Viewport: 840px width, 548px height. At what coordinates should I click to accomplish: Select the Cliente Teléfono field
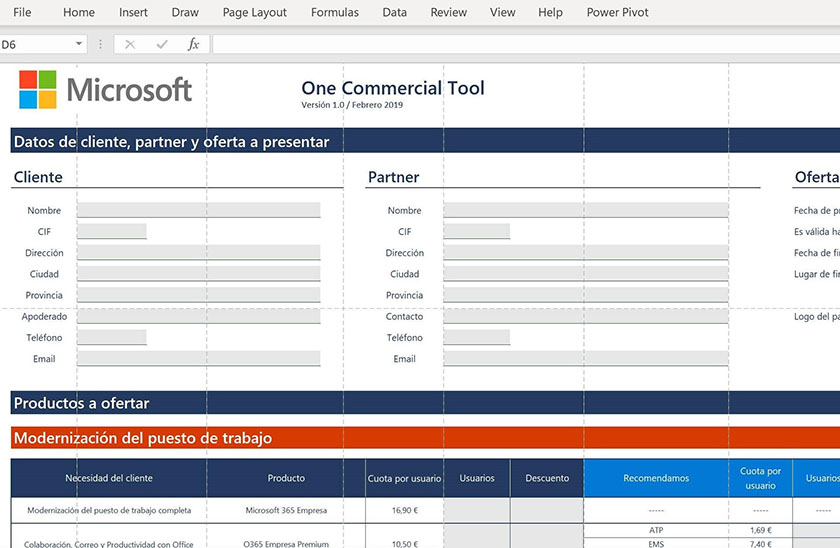111,337
